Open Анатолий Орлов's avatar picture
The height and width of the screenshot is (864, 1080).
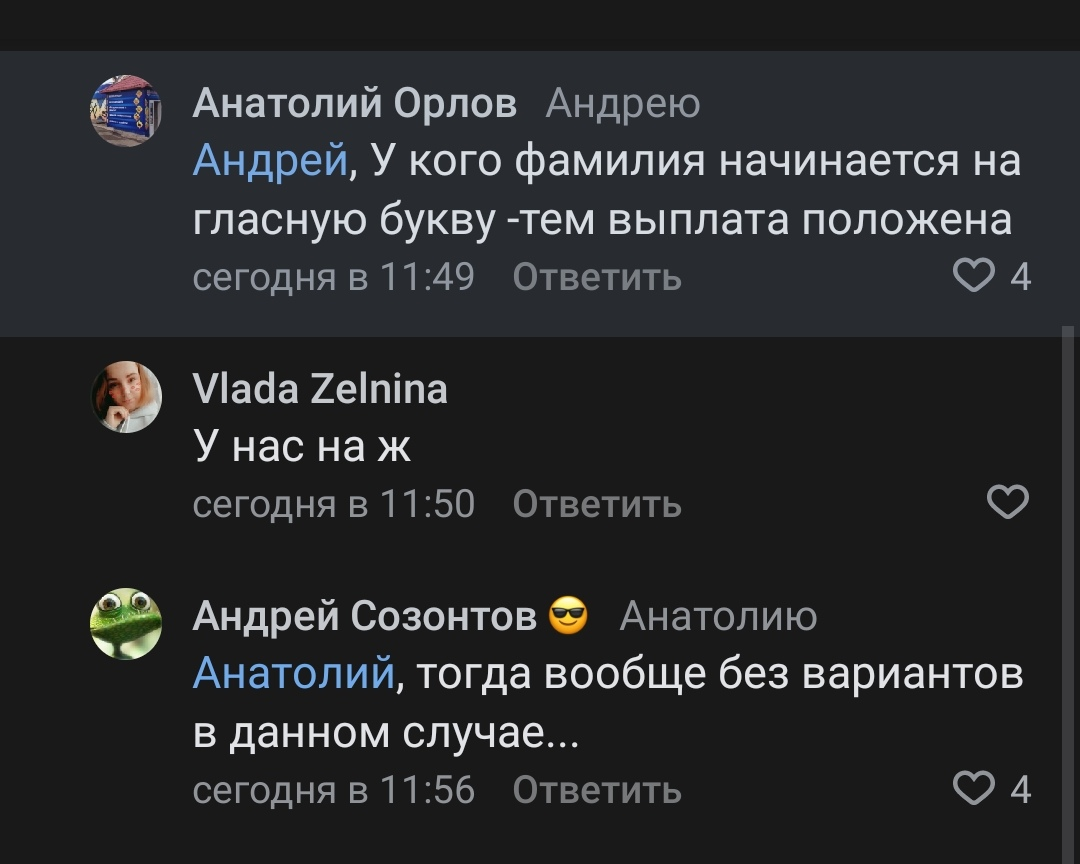pyautogui.click(x=126, y=111)
